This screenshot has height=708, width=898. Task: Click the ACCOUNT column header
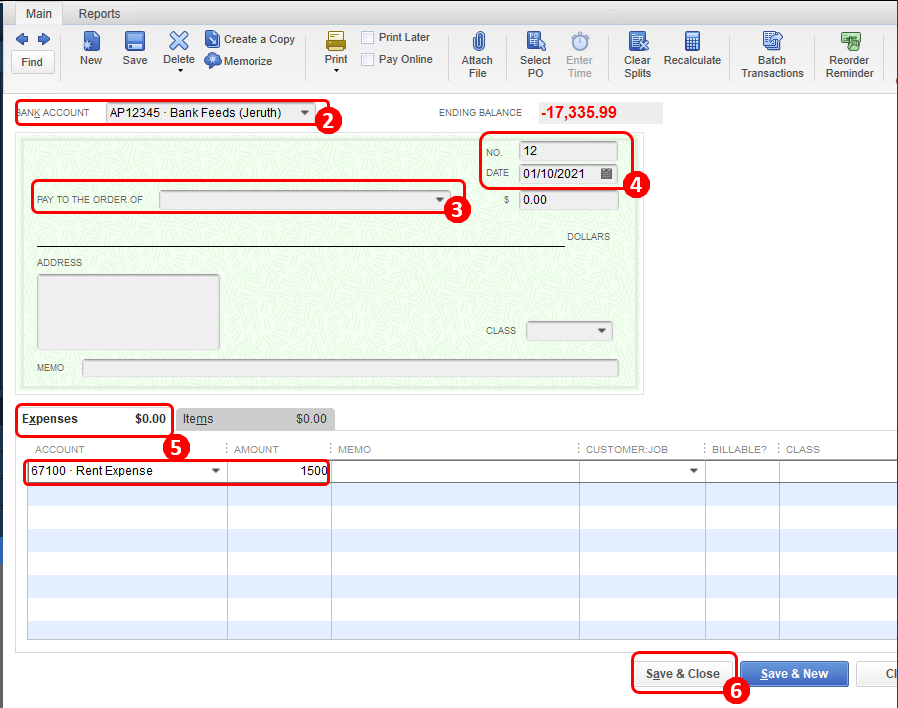(60, 450)
